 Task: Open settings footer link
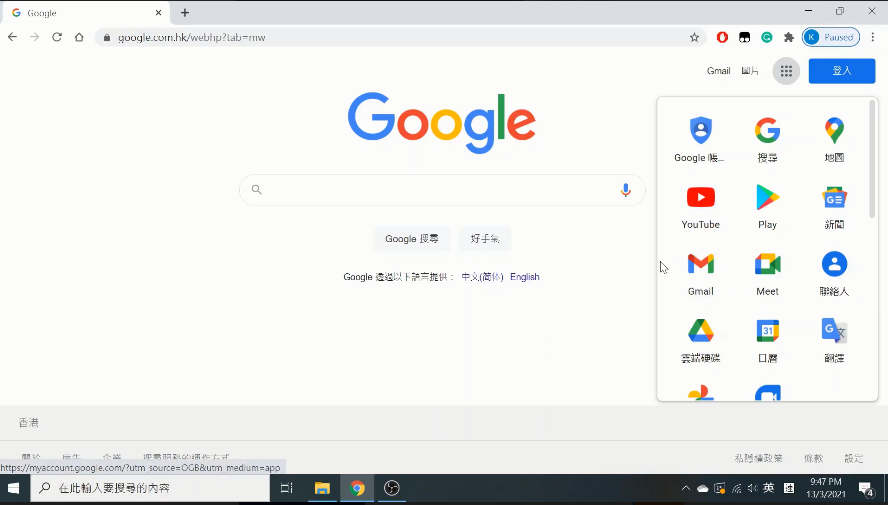point(854,459)
